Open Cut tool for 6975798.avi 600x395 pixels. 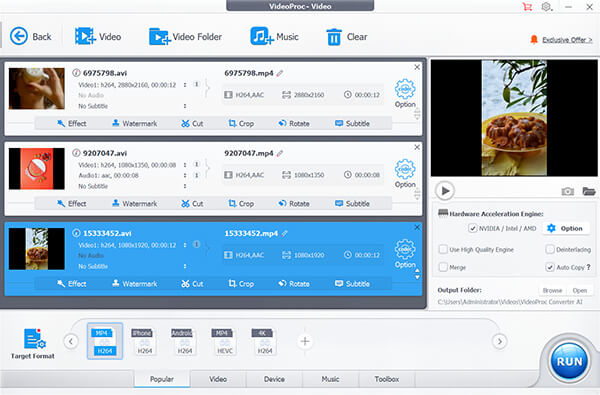[192, 123]
